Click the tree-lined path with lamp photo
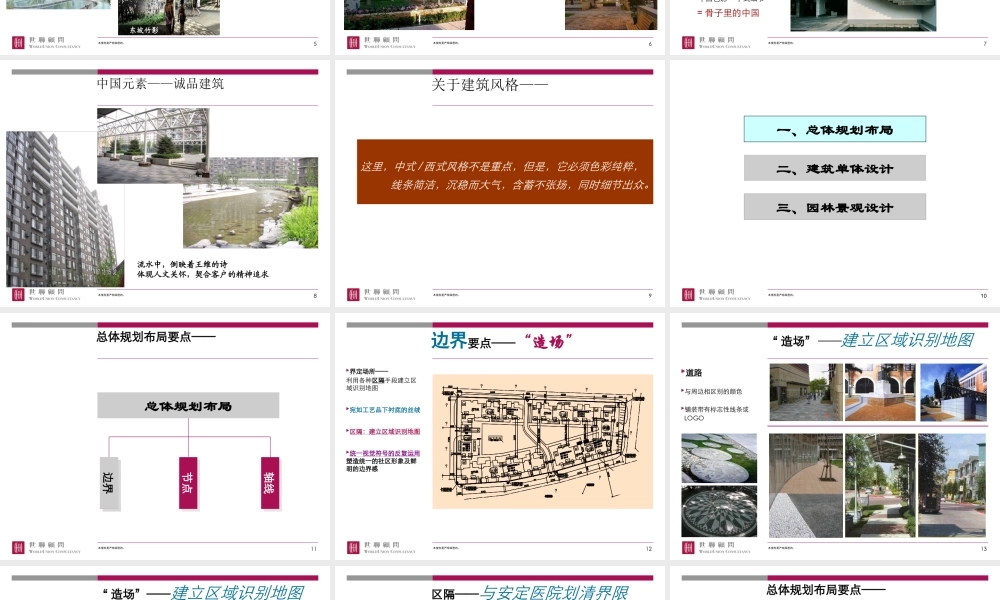The height and width of the screenshot is (600, 1000). [880, 486]
